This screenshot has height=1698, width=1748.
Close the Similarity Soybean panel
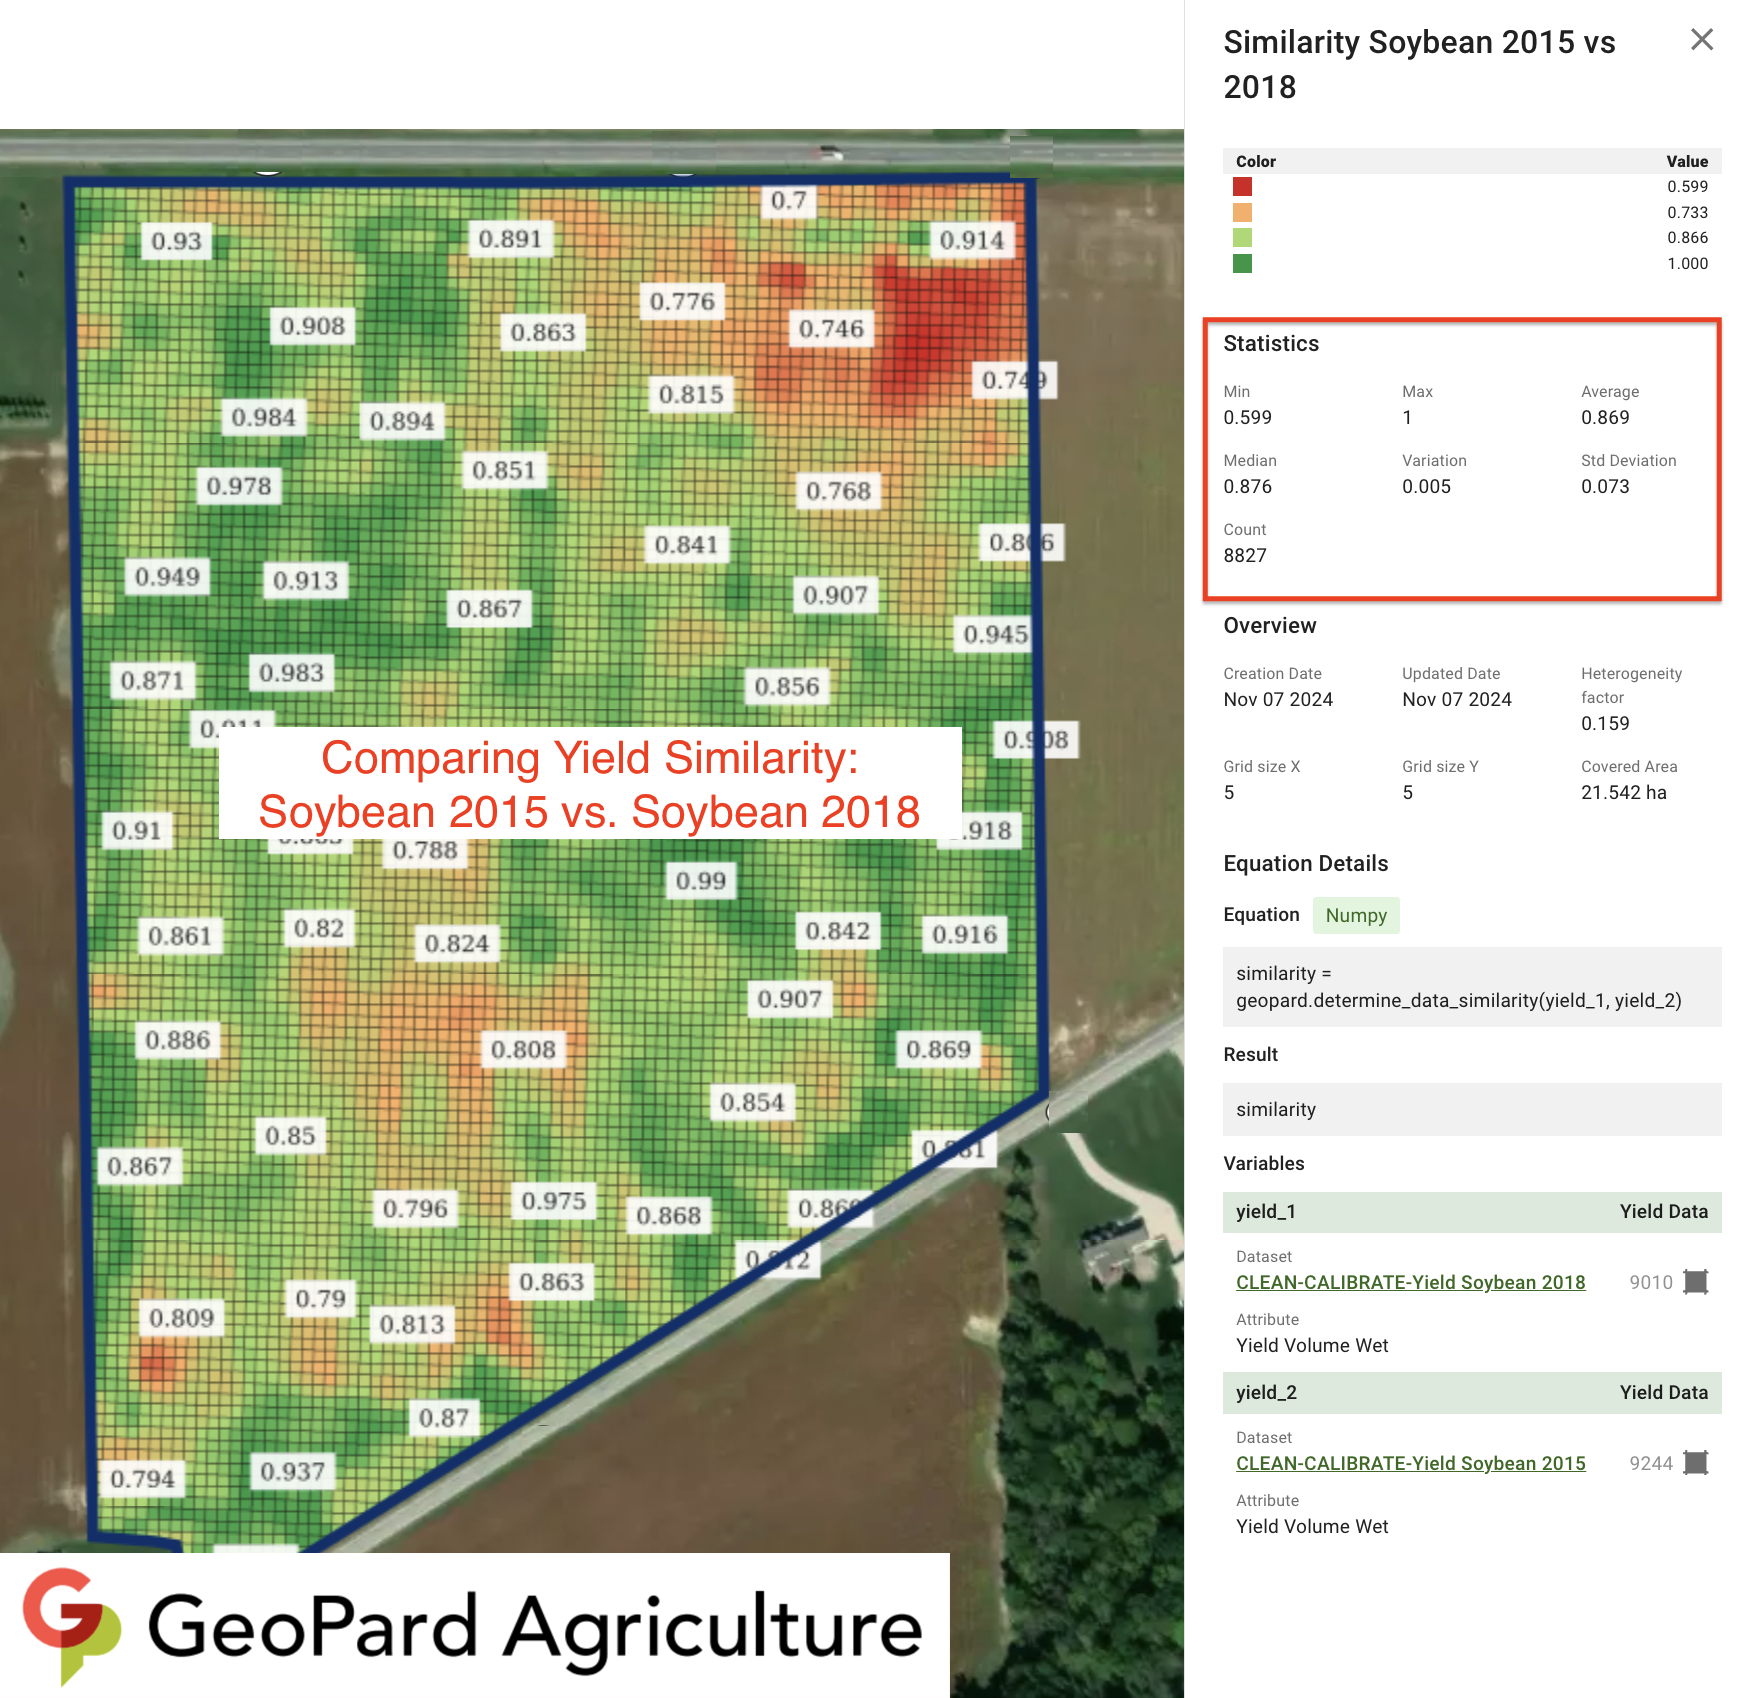pos(1701,40)
